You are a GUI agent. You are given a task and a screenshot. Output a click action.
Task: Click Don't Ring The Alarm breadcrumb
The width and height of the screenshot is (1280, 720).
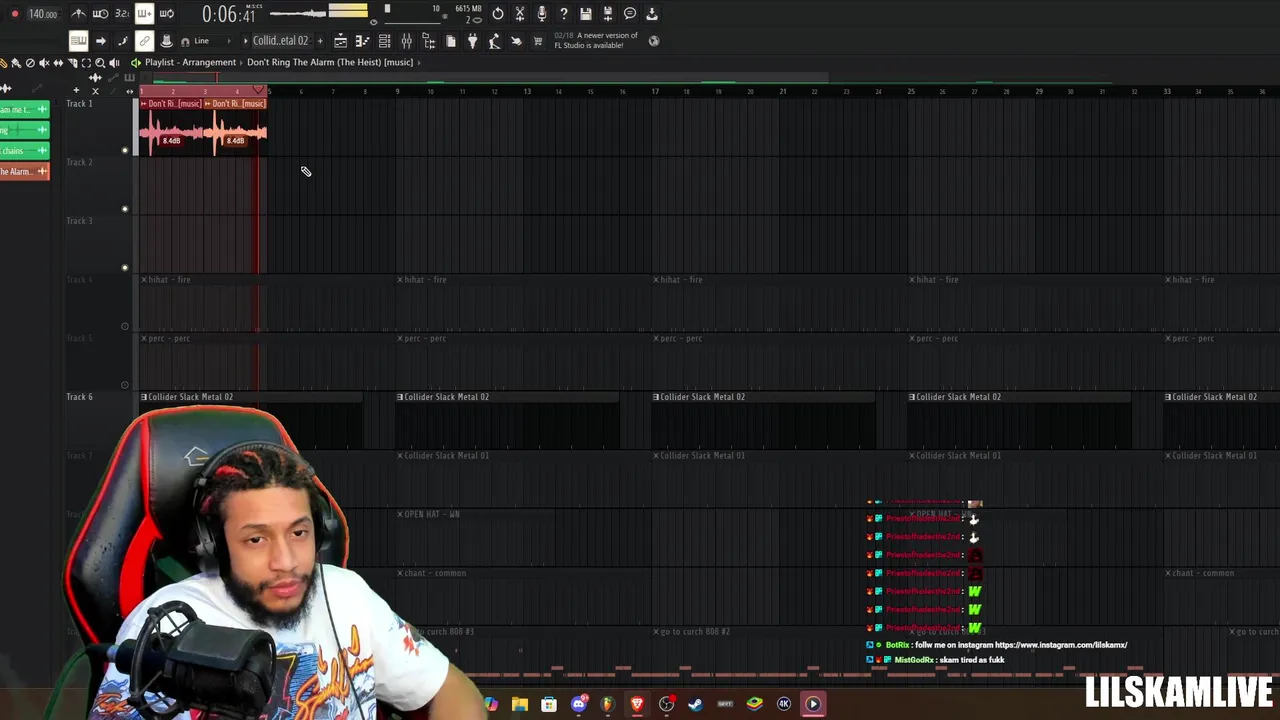(330, 62)
